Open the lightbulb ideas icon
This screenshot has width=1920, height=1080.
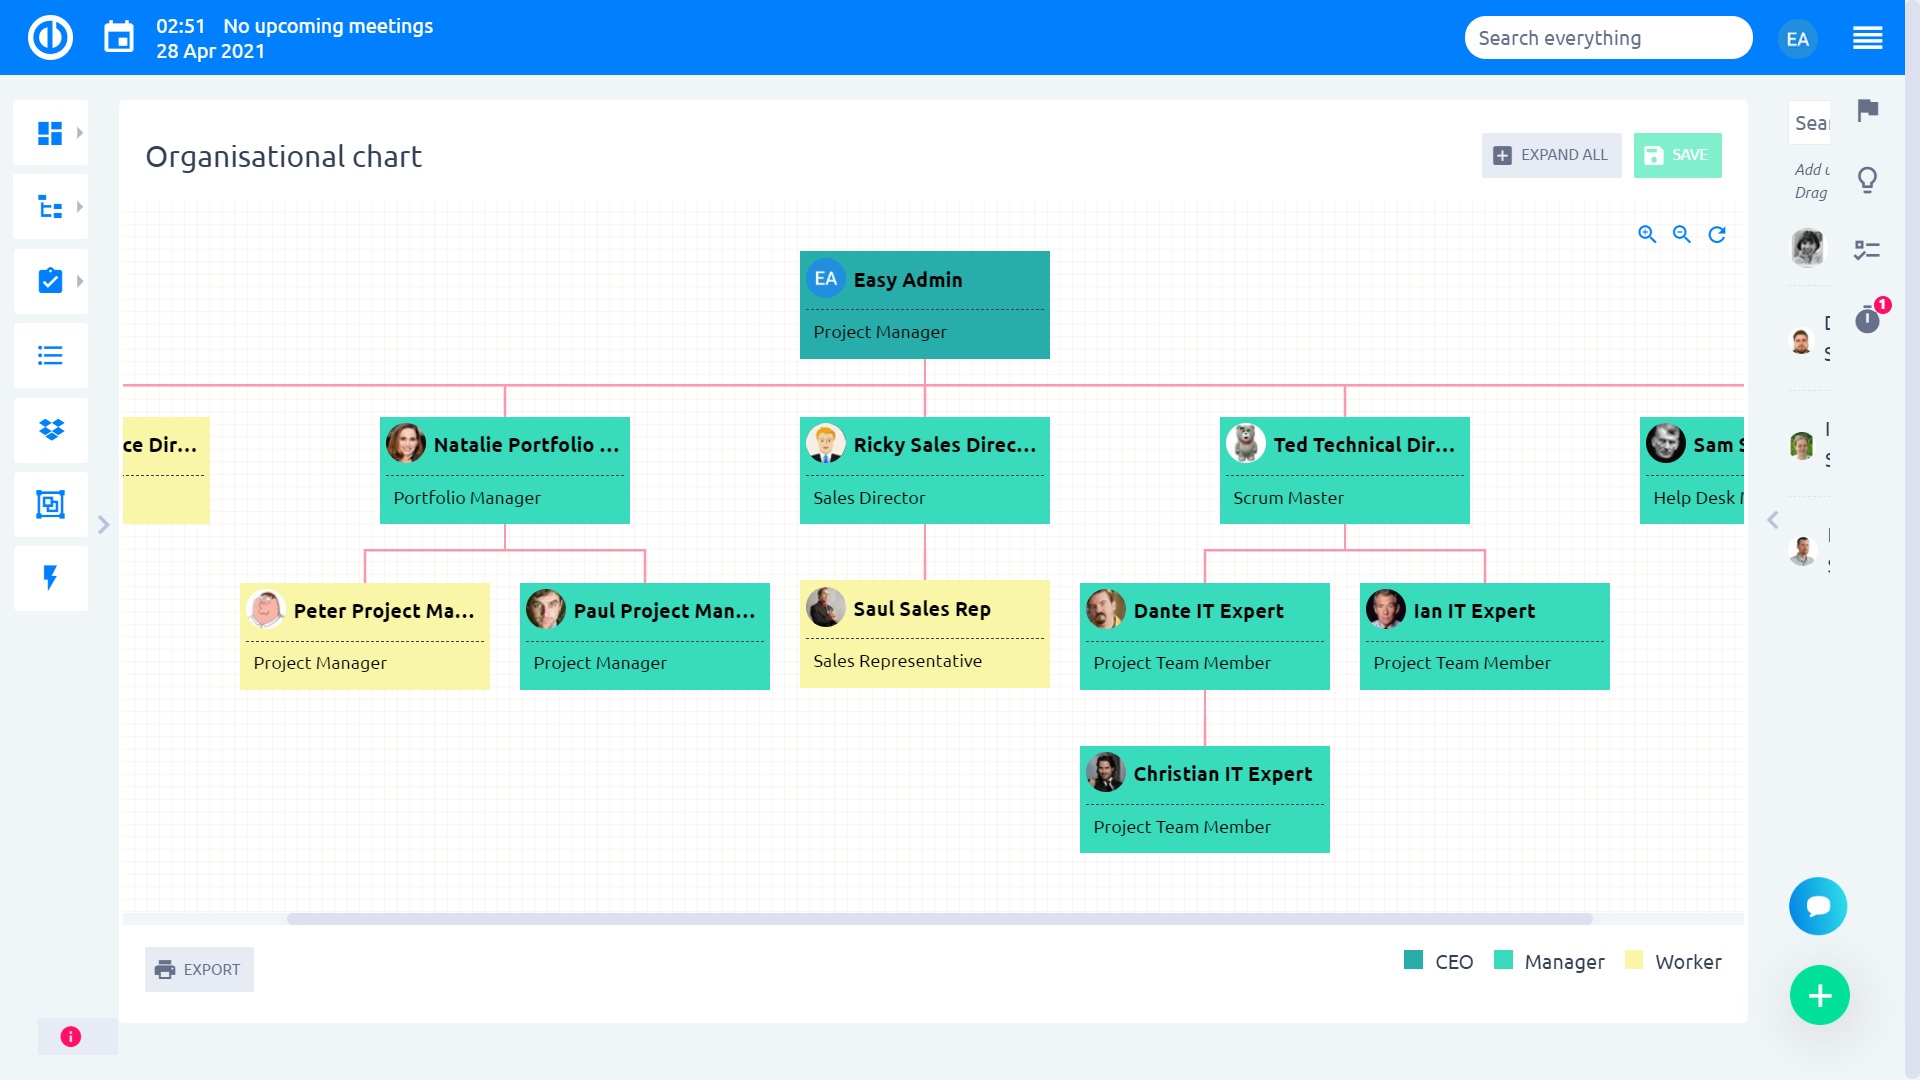[x=1866, y=180]
